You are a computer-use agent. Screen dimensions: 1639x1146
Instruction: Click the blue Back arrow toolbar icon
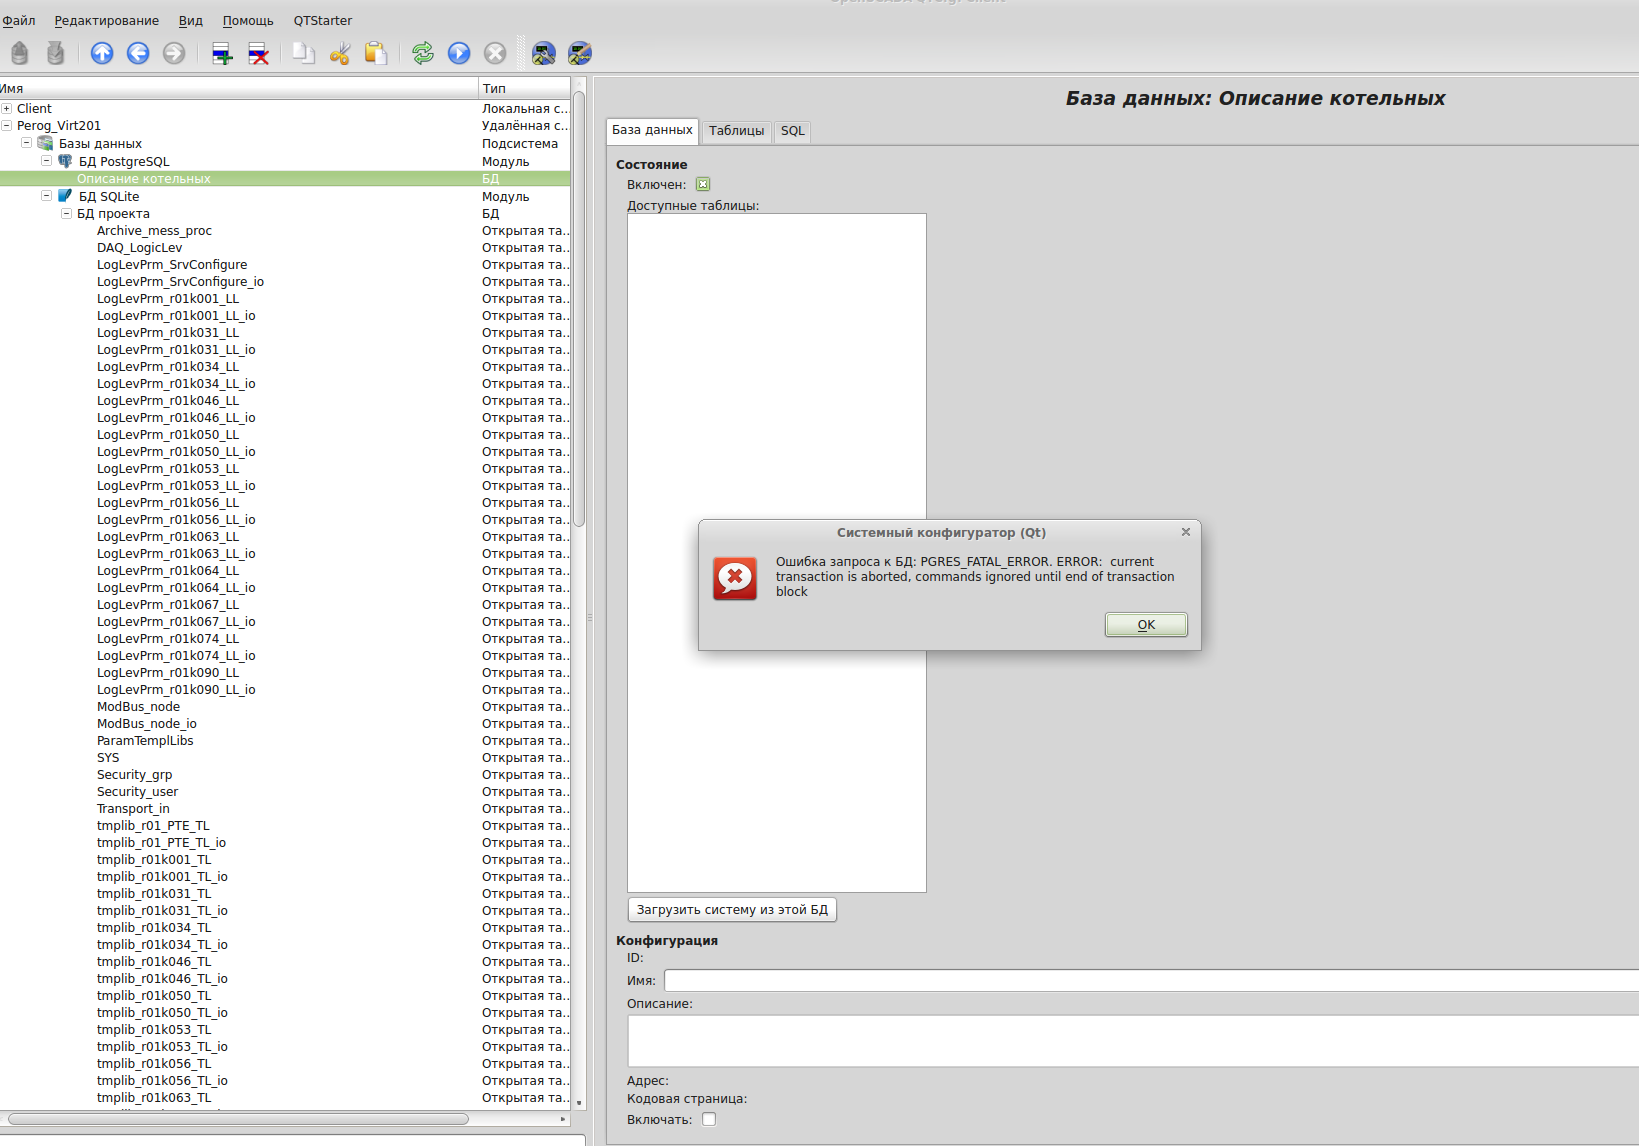coord(138,53)
